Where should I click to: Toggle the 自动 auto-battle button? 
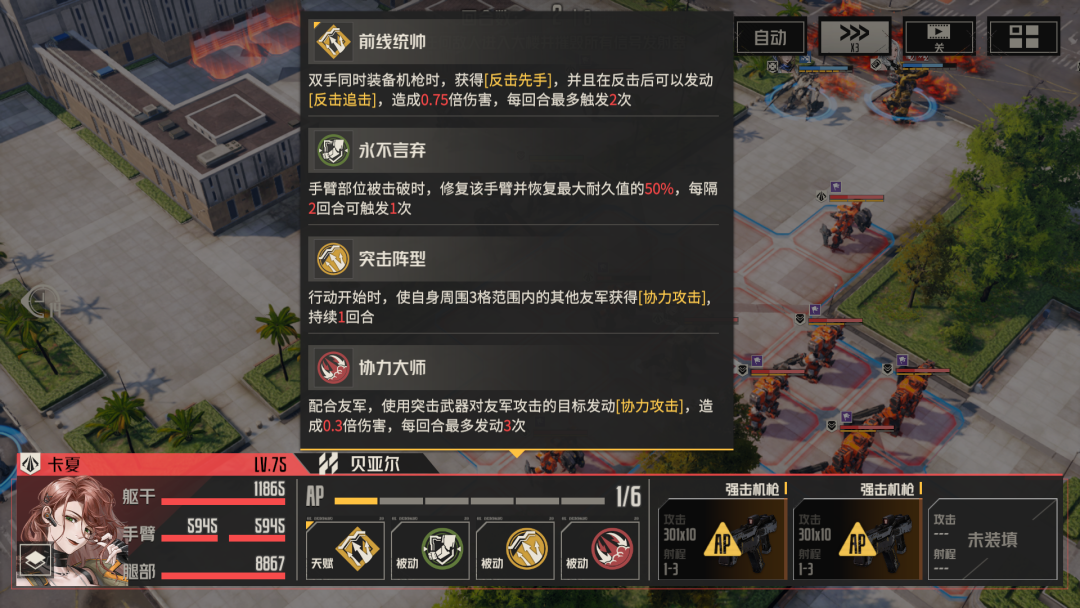point(771,36)
